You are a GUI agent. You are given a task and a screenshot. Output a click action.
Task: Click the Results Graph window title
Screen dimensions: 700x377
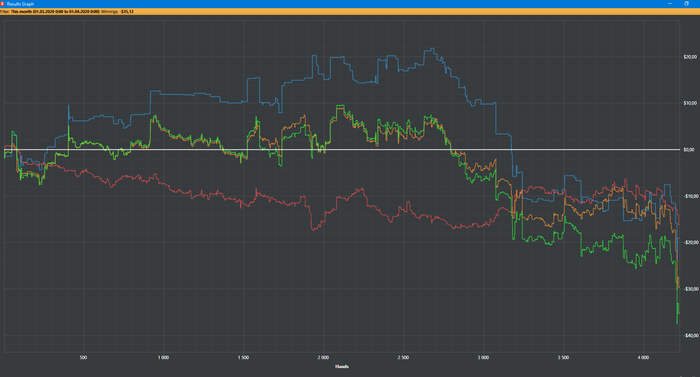pos(21,4)
